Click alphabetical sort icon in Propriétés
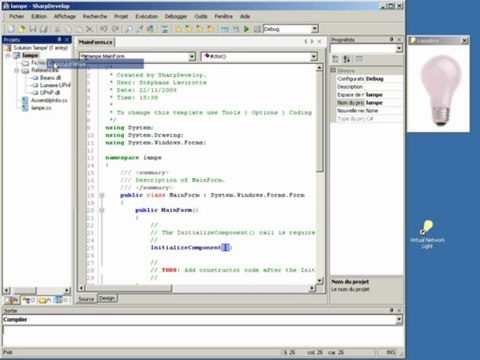This screenshot has width=480, height=360. click(x=347, y=59)
